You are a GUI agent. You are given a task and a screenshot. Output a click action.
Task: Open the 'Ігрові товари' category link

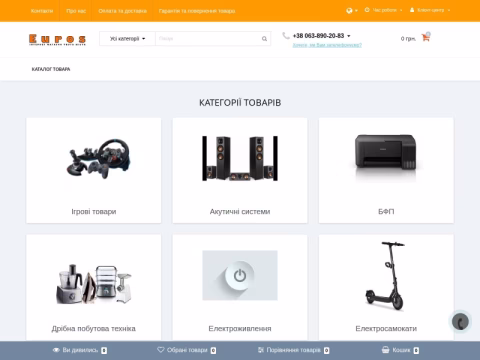point(94,212)
